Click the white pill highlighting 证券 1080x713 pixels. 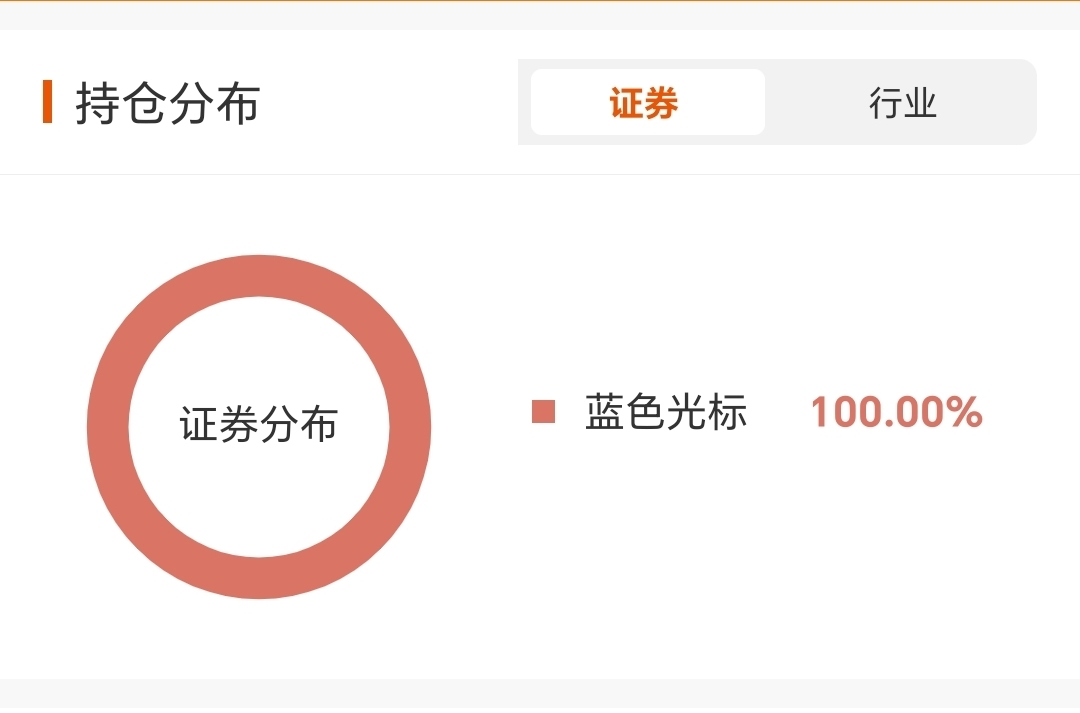coord(648,102)
